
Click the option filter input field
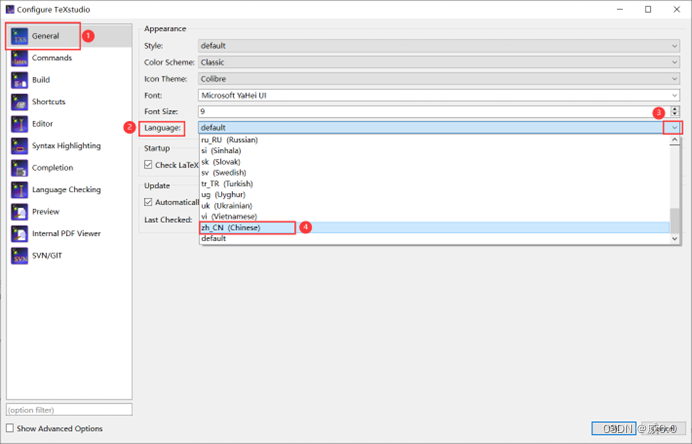click(x=69, y=410)
